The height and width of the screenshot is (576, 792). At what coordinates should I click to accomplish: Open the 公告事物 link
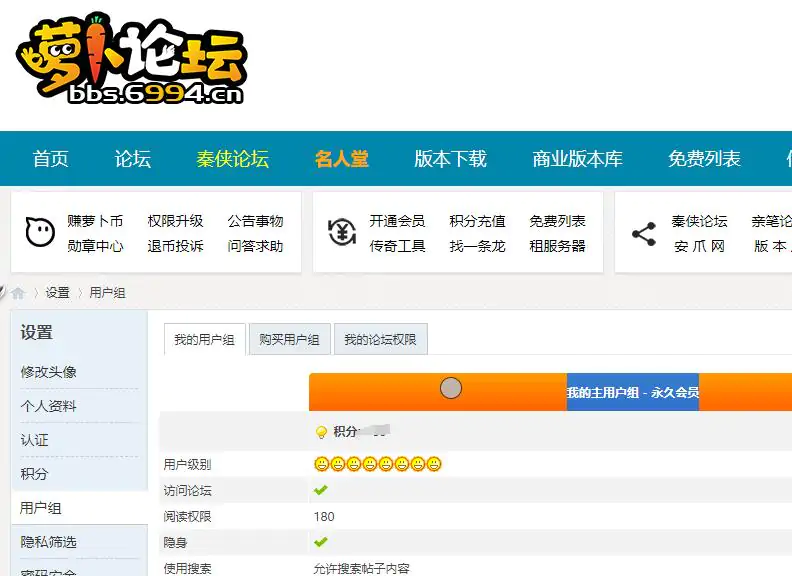pos(255,221)
